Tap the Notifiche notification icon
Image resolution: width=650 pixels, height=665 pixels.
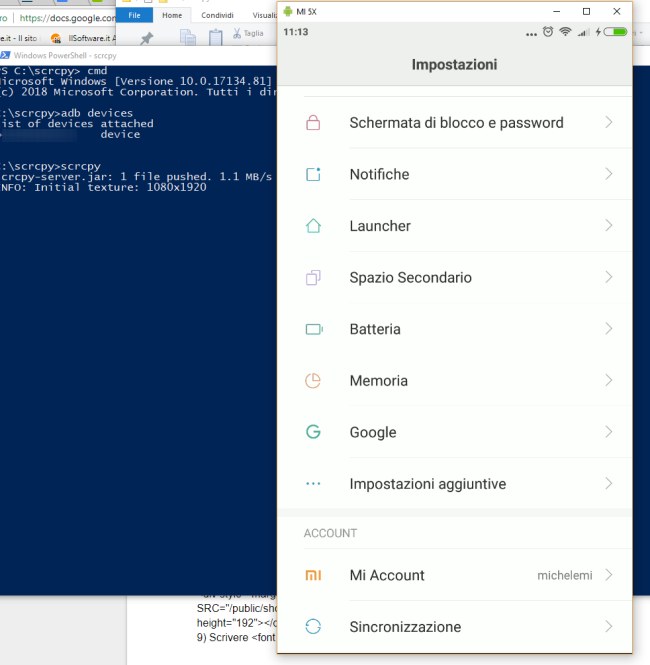pyautogui.click(x=313, y=174)
